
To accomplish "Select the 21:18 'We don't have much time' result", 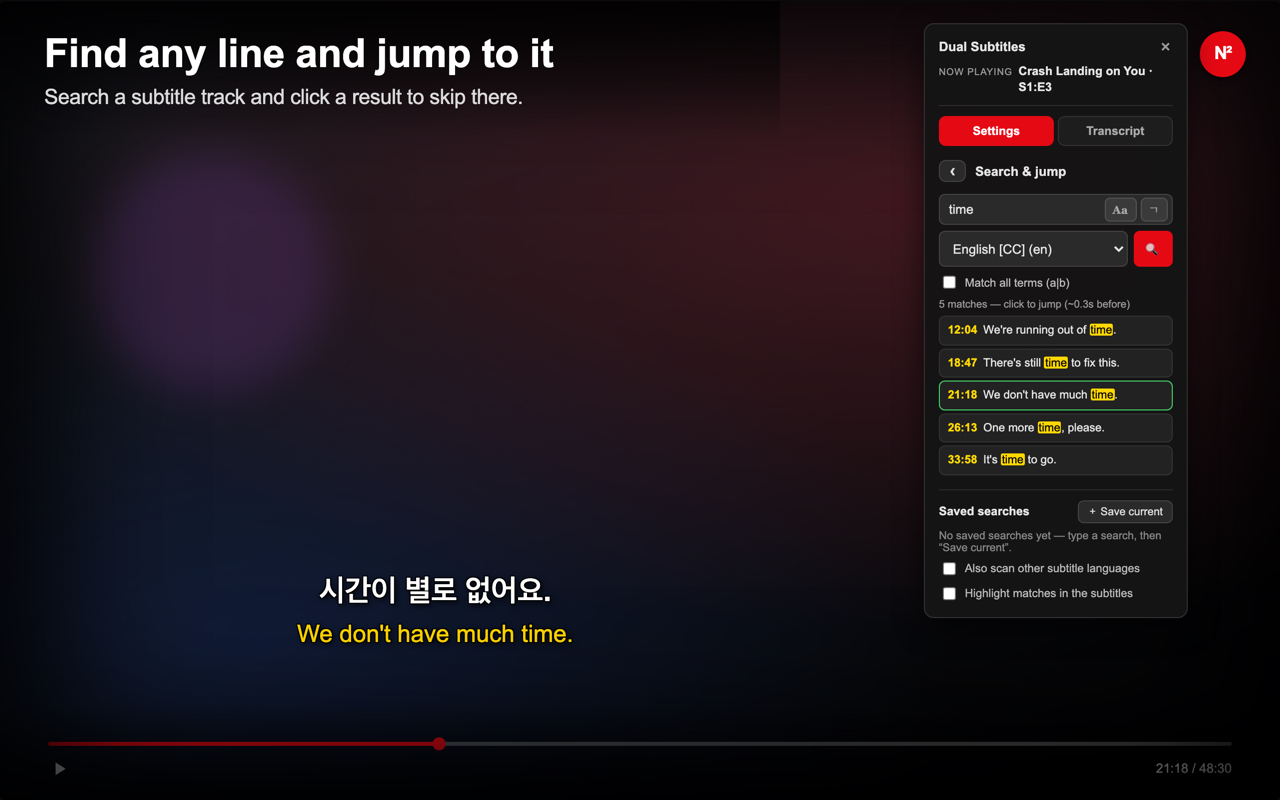I will pos(1055,395).
